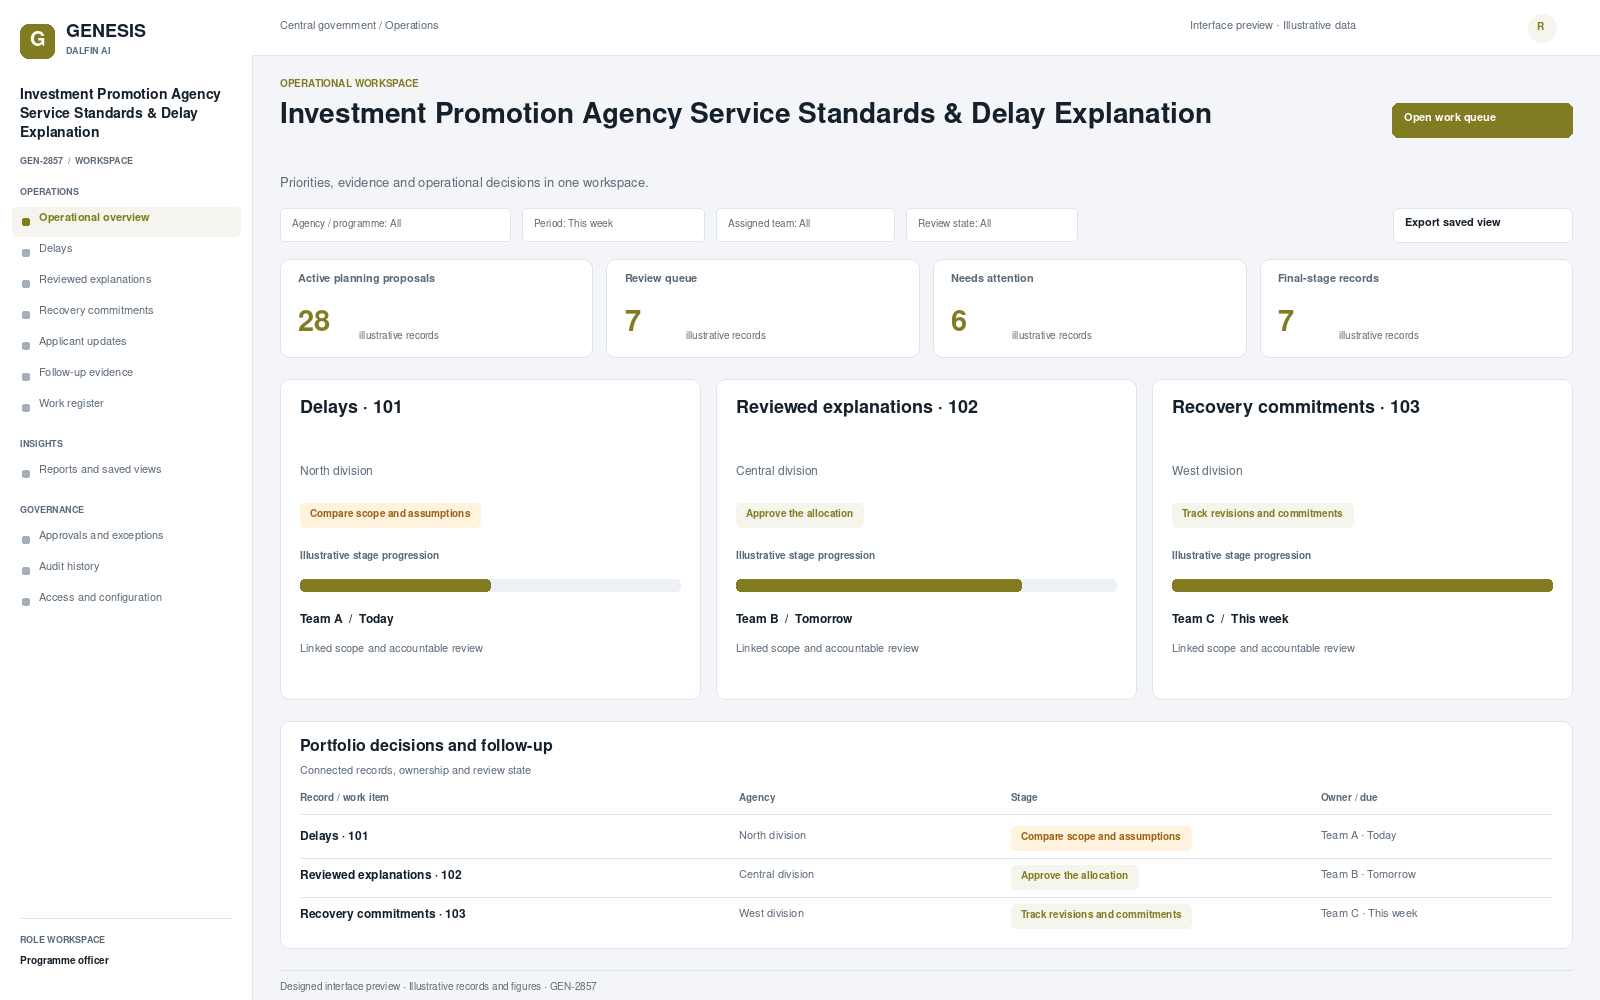The width and height of the screenshot is (1600, 1000).
Task: Select Recovery commitments · 103 table row
Action: [x=926, y=915]
